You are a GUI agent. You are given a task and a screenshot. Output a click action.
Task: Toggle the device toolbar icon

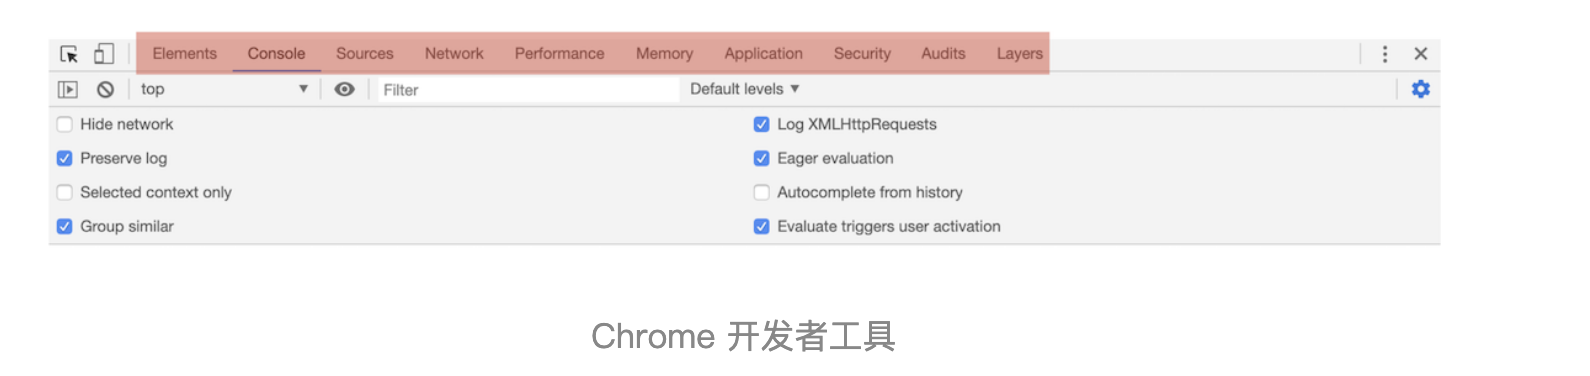pyautogui.click(x=104, y=53)
